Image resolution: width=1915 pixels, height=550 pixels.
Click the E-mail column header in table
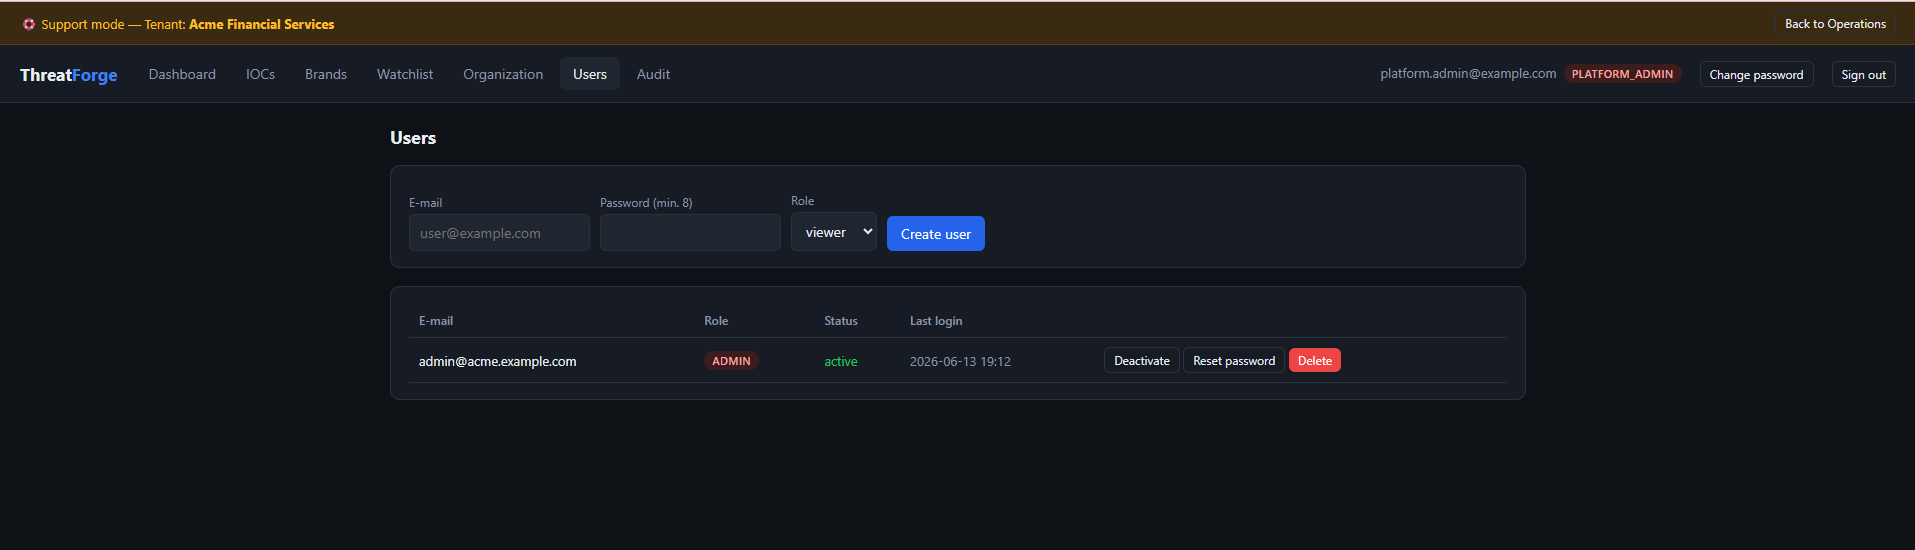pos(436,321)
